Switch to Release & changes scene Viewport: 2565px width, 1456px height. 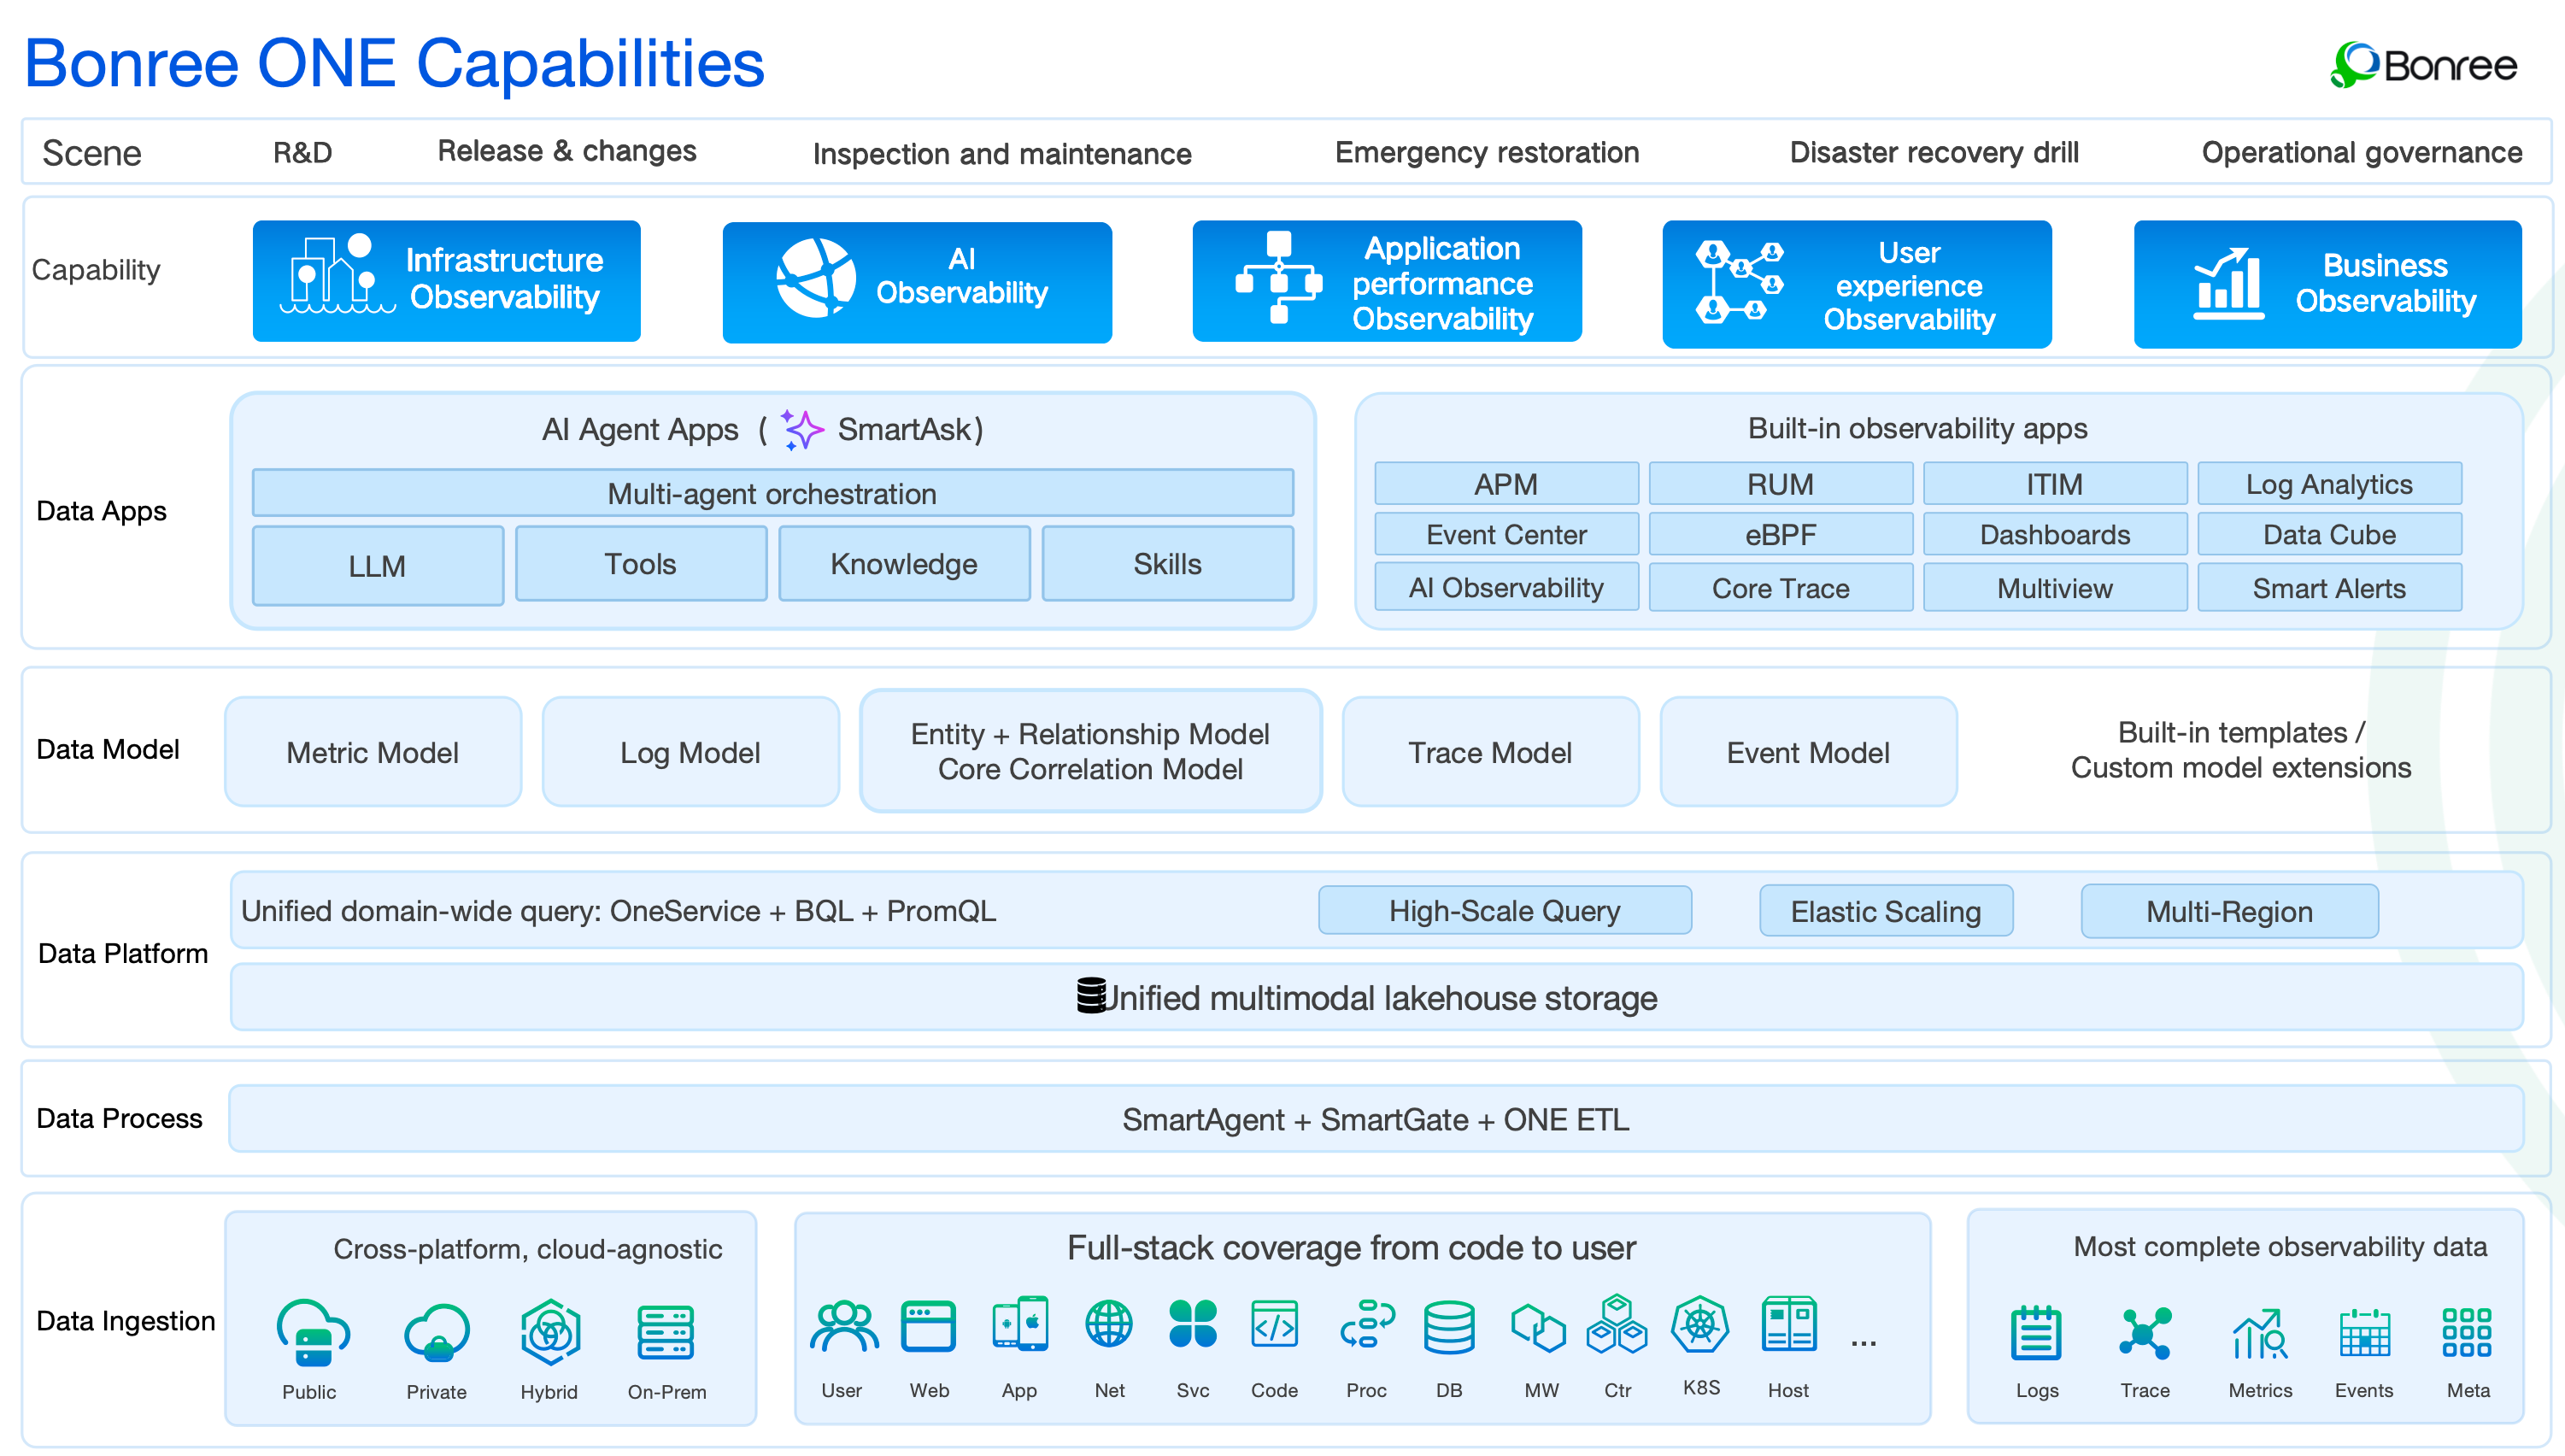(x=567, y=151)
